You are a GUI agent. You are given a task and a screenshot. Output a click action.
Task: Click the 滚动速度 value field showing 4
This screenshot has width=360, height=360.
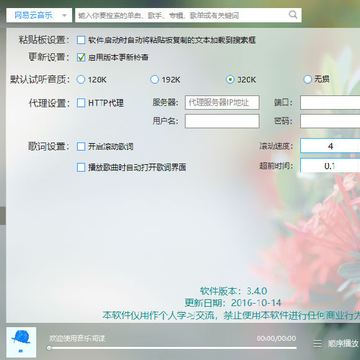coord(330,146)
